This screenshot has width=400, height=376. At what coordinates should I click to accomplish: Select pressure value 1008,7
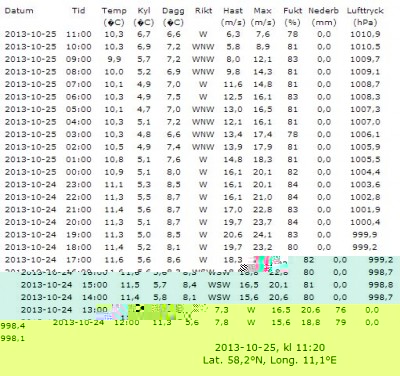tap(365, 84)
